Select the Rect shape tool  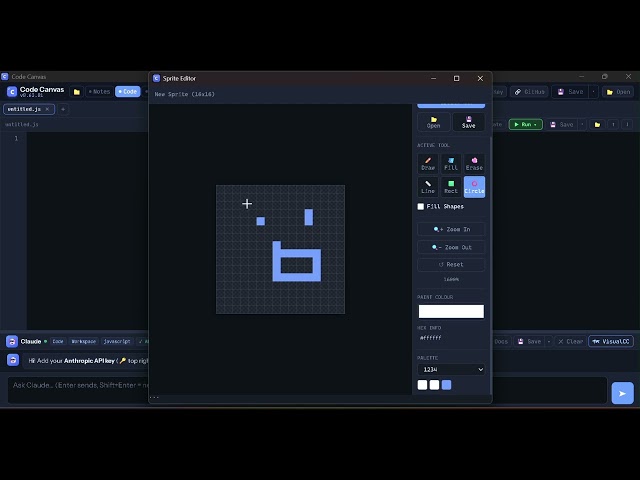(x=451, y=187)
